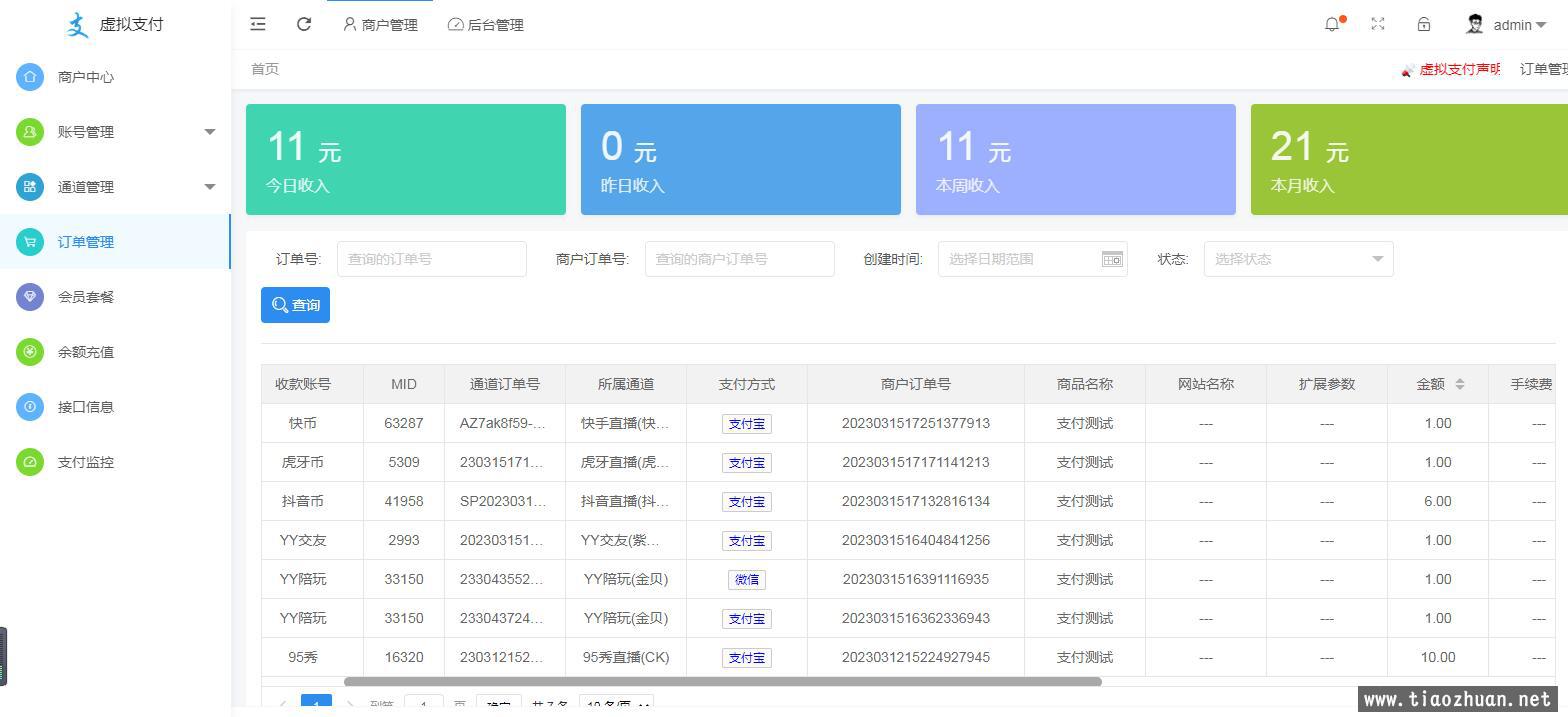The width and height of the screenshot is (1568, 717).
Task: Collapse the sidebar with the menu toggle icon
Action: pos(258,24)
